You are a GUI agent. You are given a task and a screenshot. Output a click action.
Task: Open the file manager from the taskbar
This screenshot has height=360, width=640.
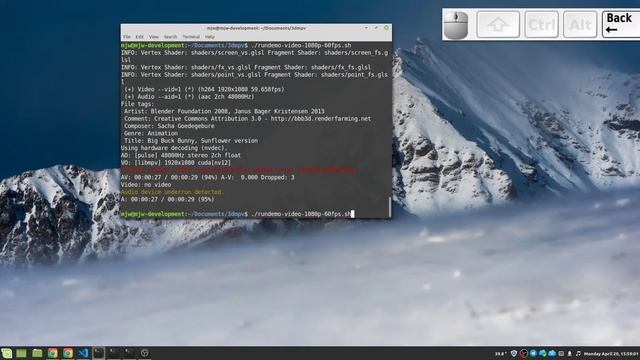(x=37, y=353)
